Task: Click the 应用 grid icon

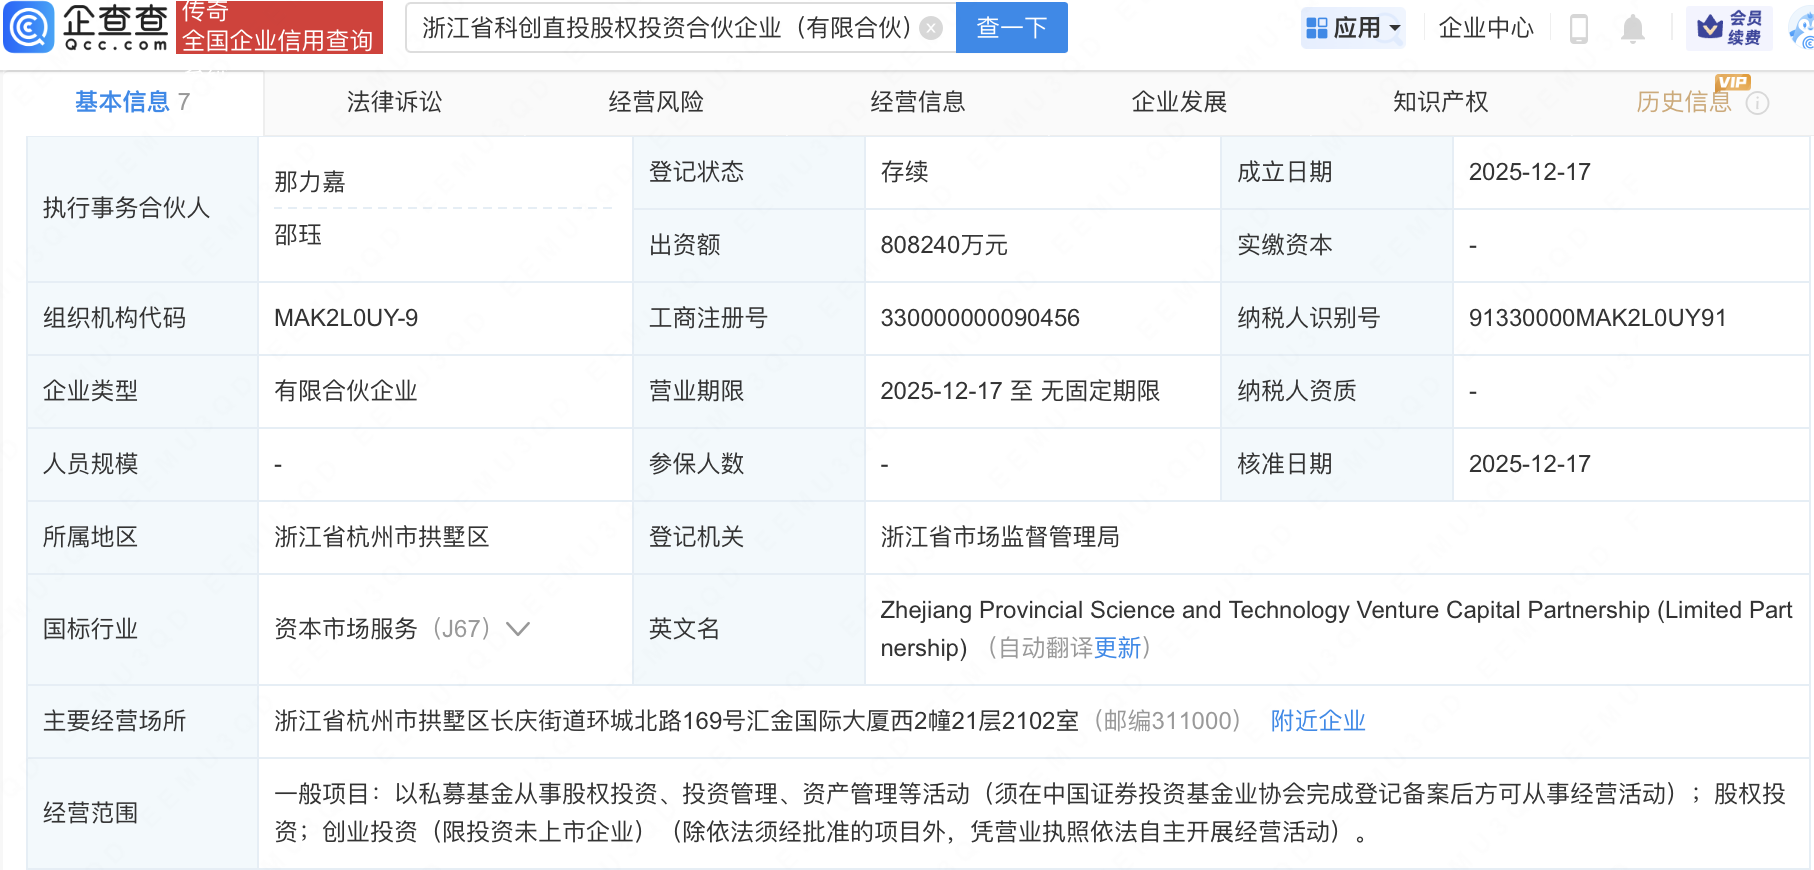Action: coord(1317,28)
